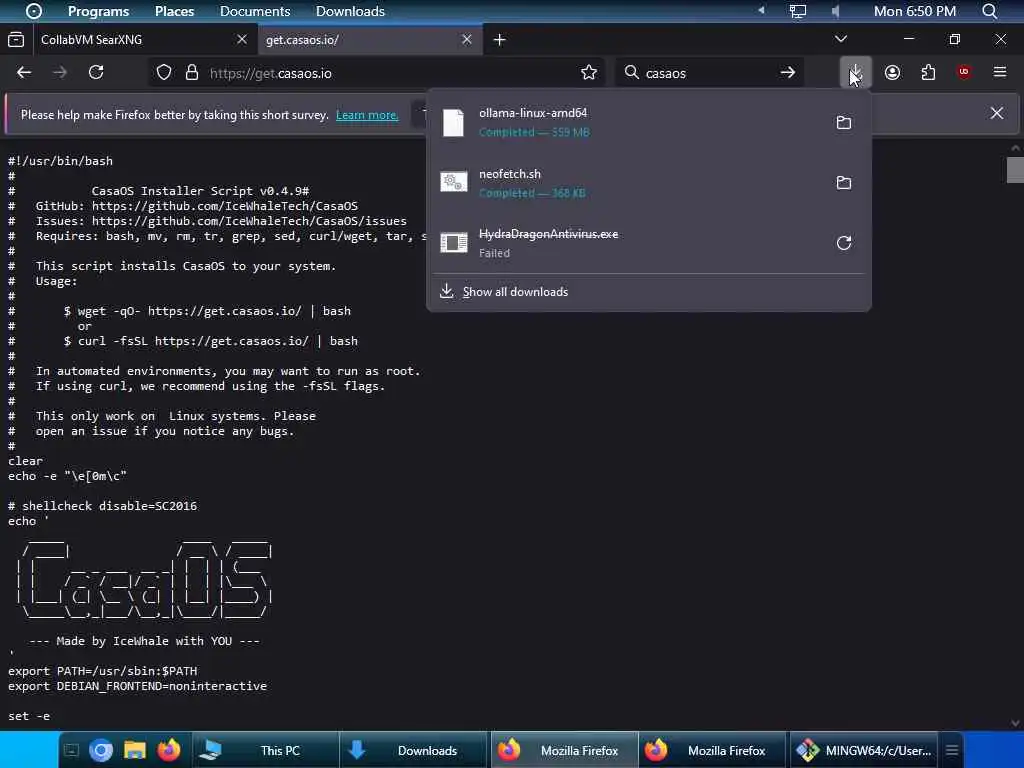Click the site security padlock icon
This screenshot has width=1024, height=768.
point(191,72)
